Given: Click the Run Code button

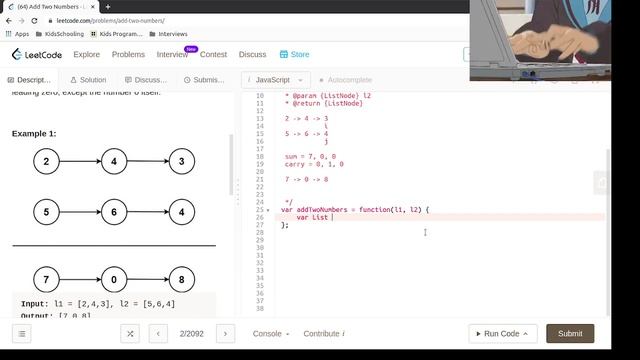Looking at the screenshot, I should (x=503, y=334).
